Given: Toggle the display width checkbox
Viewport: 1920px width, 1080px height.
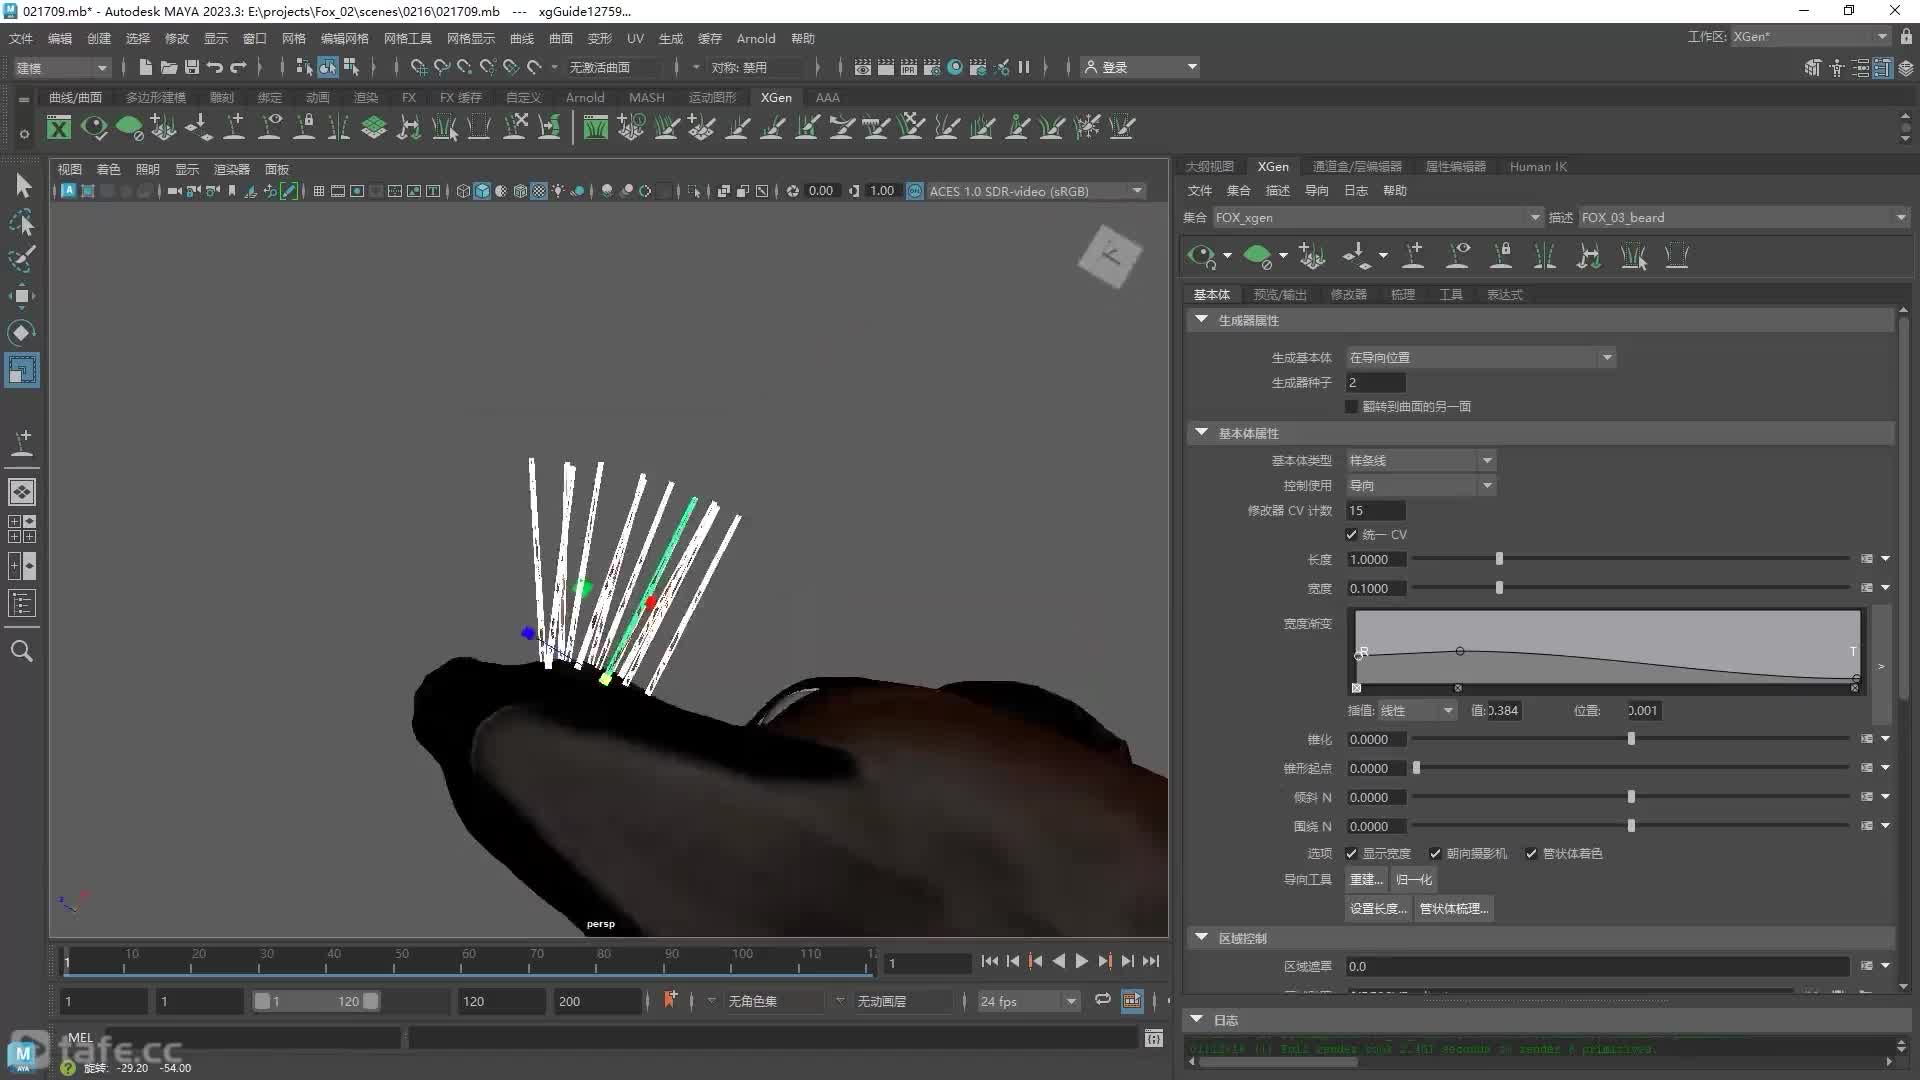Looking at the screenshot, I should point(1352,854).
